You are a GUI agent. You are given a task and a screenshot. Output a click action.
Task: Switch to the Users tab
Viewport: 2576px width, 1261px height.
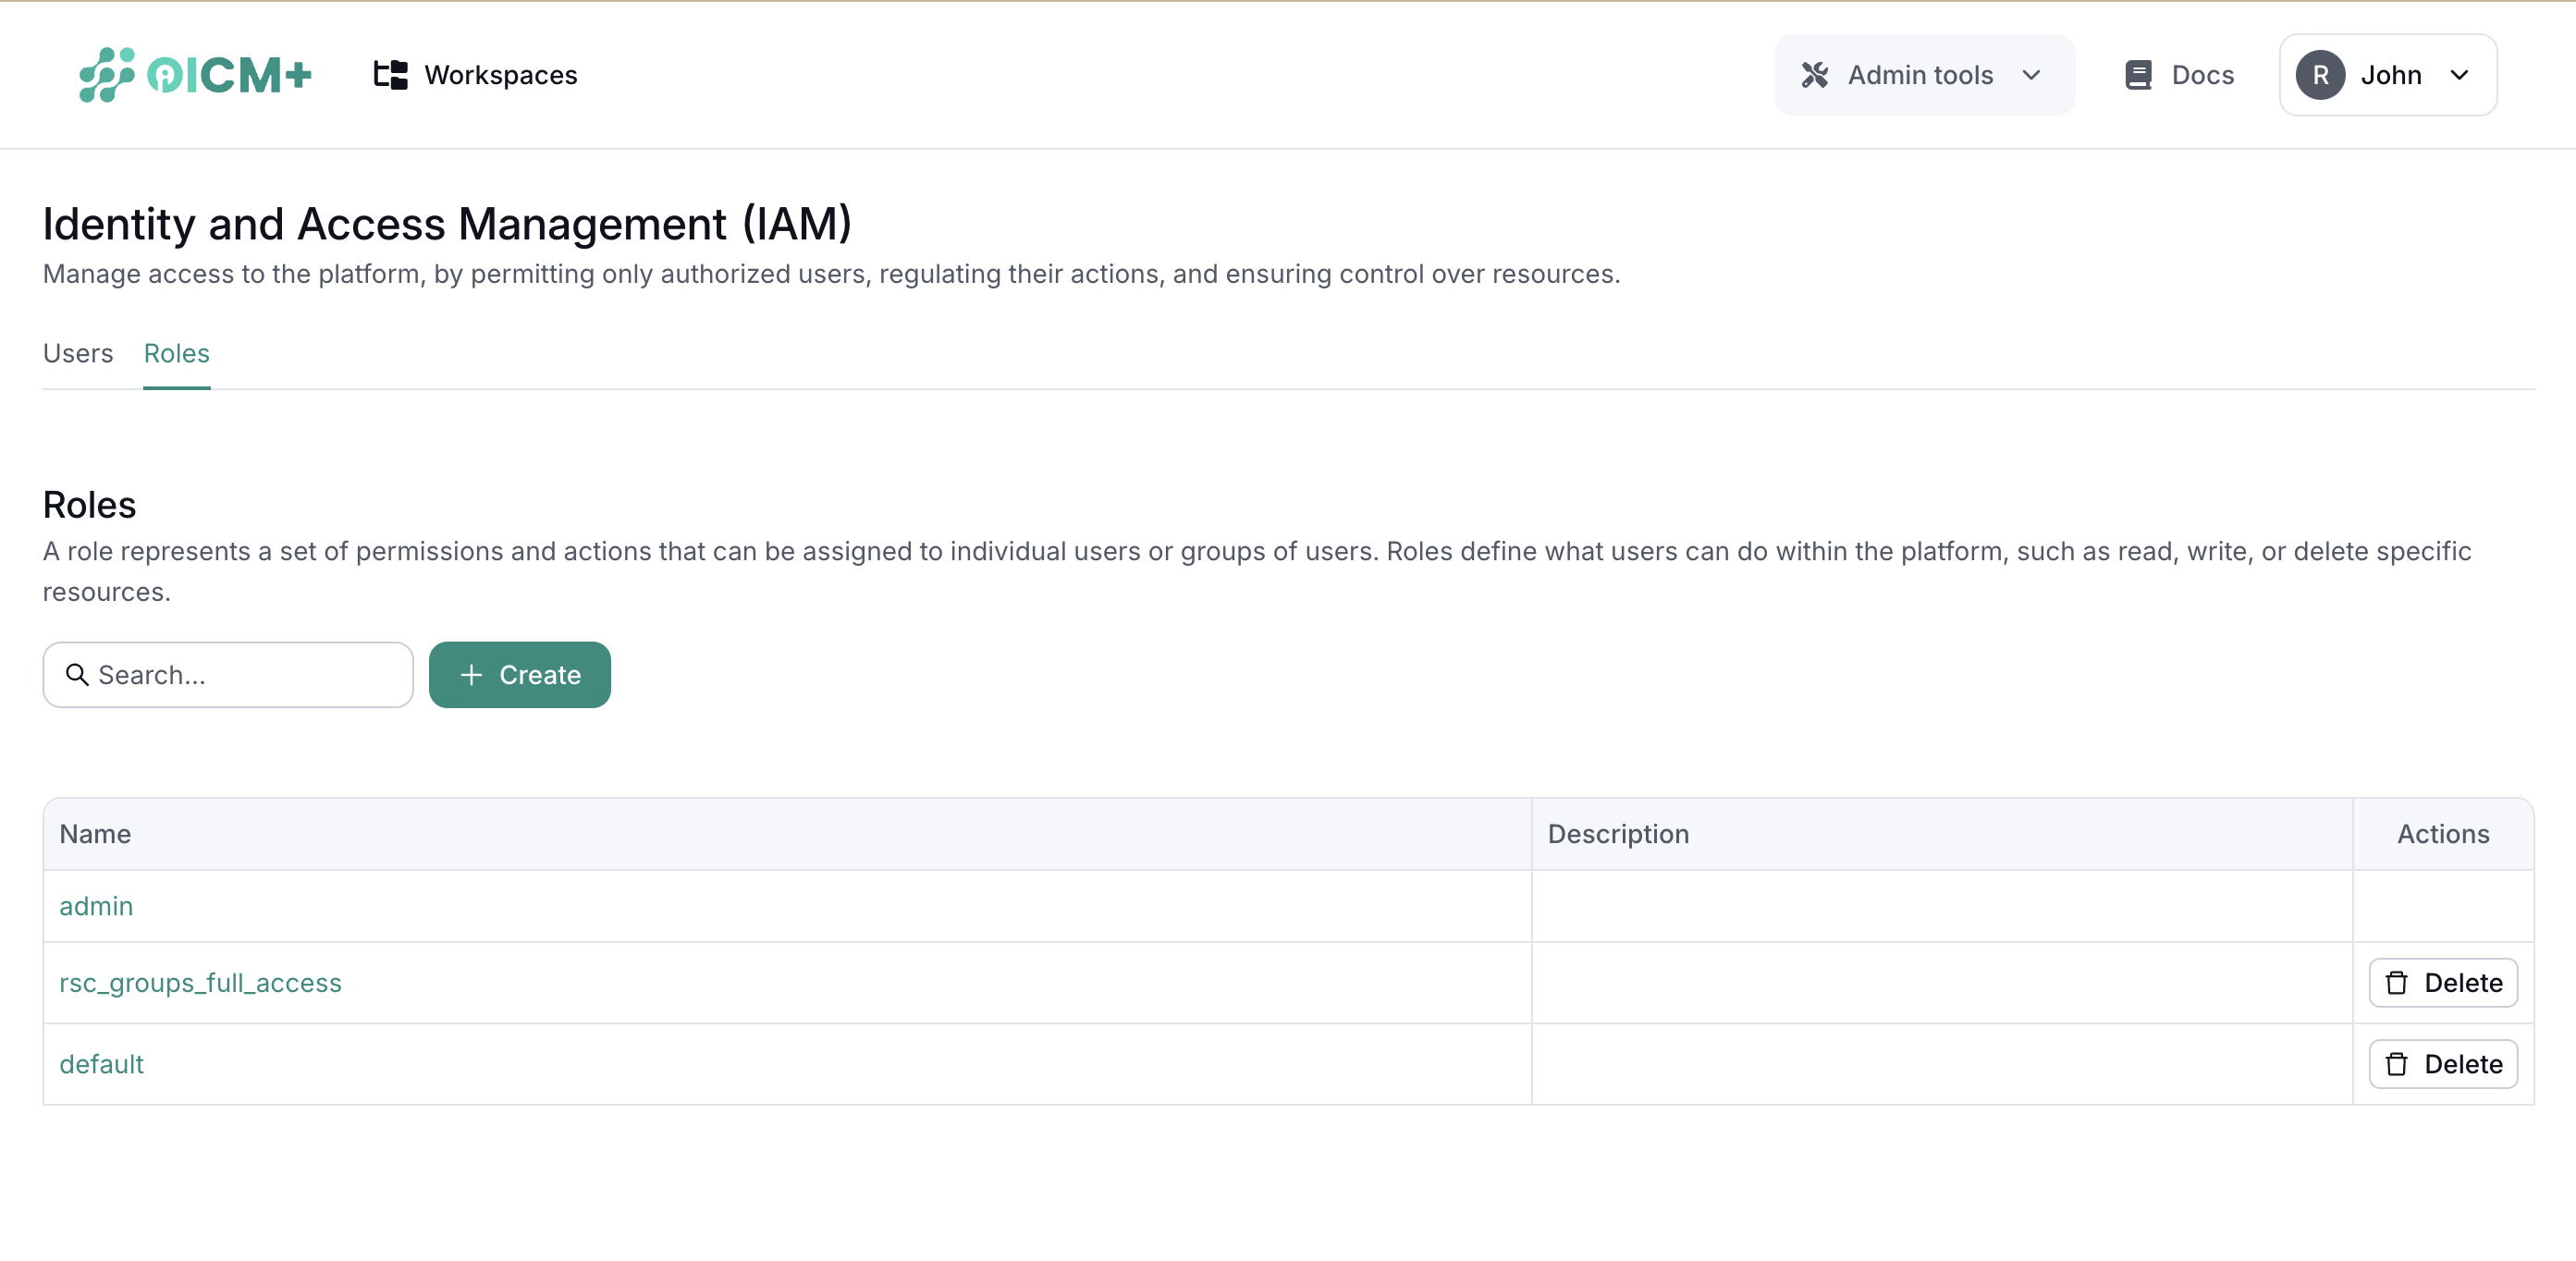pos(77,353)
